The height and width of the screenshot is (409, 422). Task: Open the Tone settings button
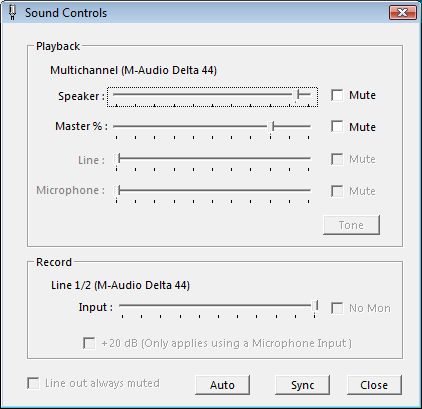tap(352, 225)
